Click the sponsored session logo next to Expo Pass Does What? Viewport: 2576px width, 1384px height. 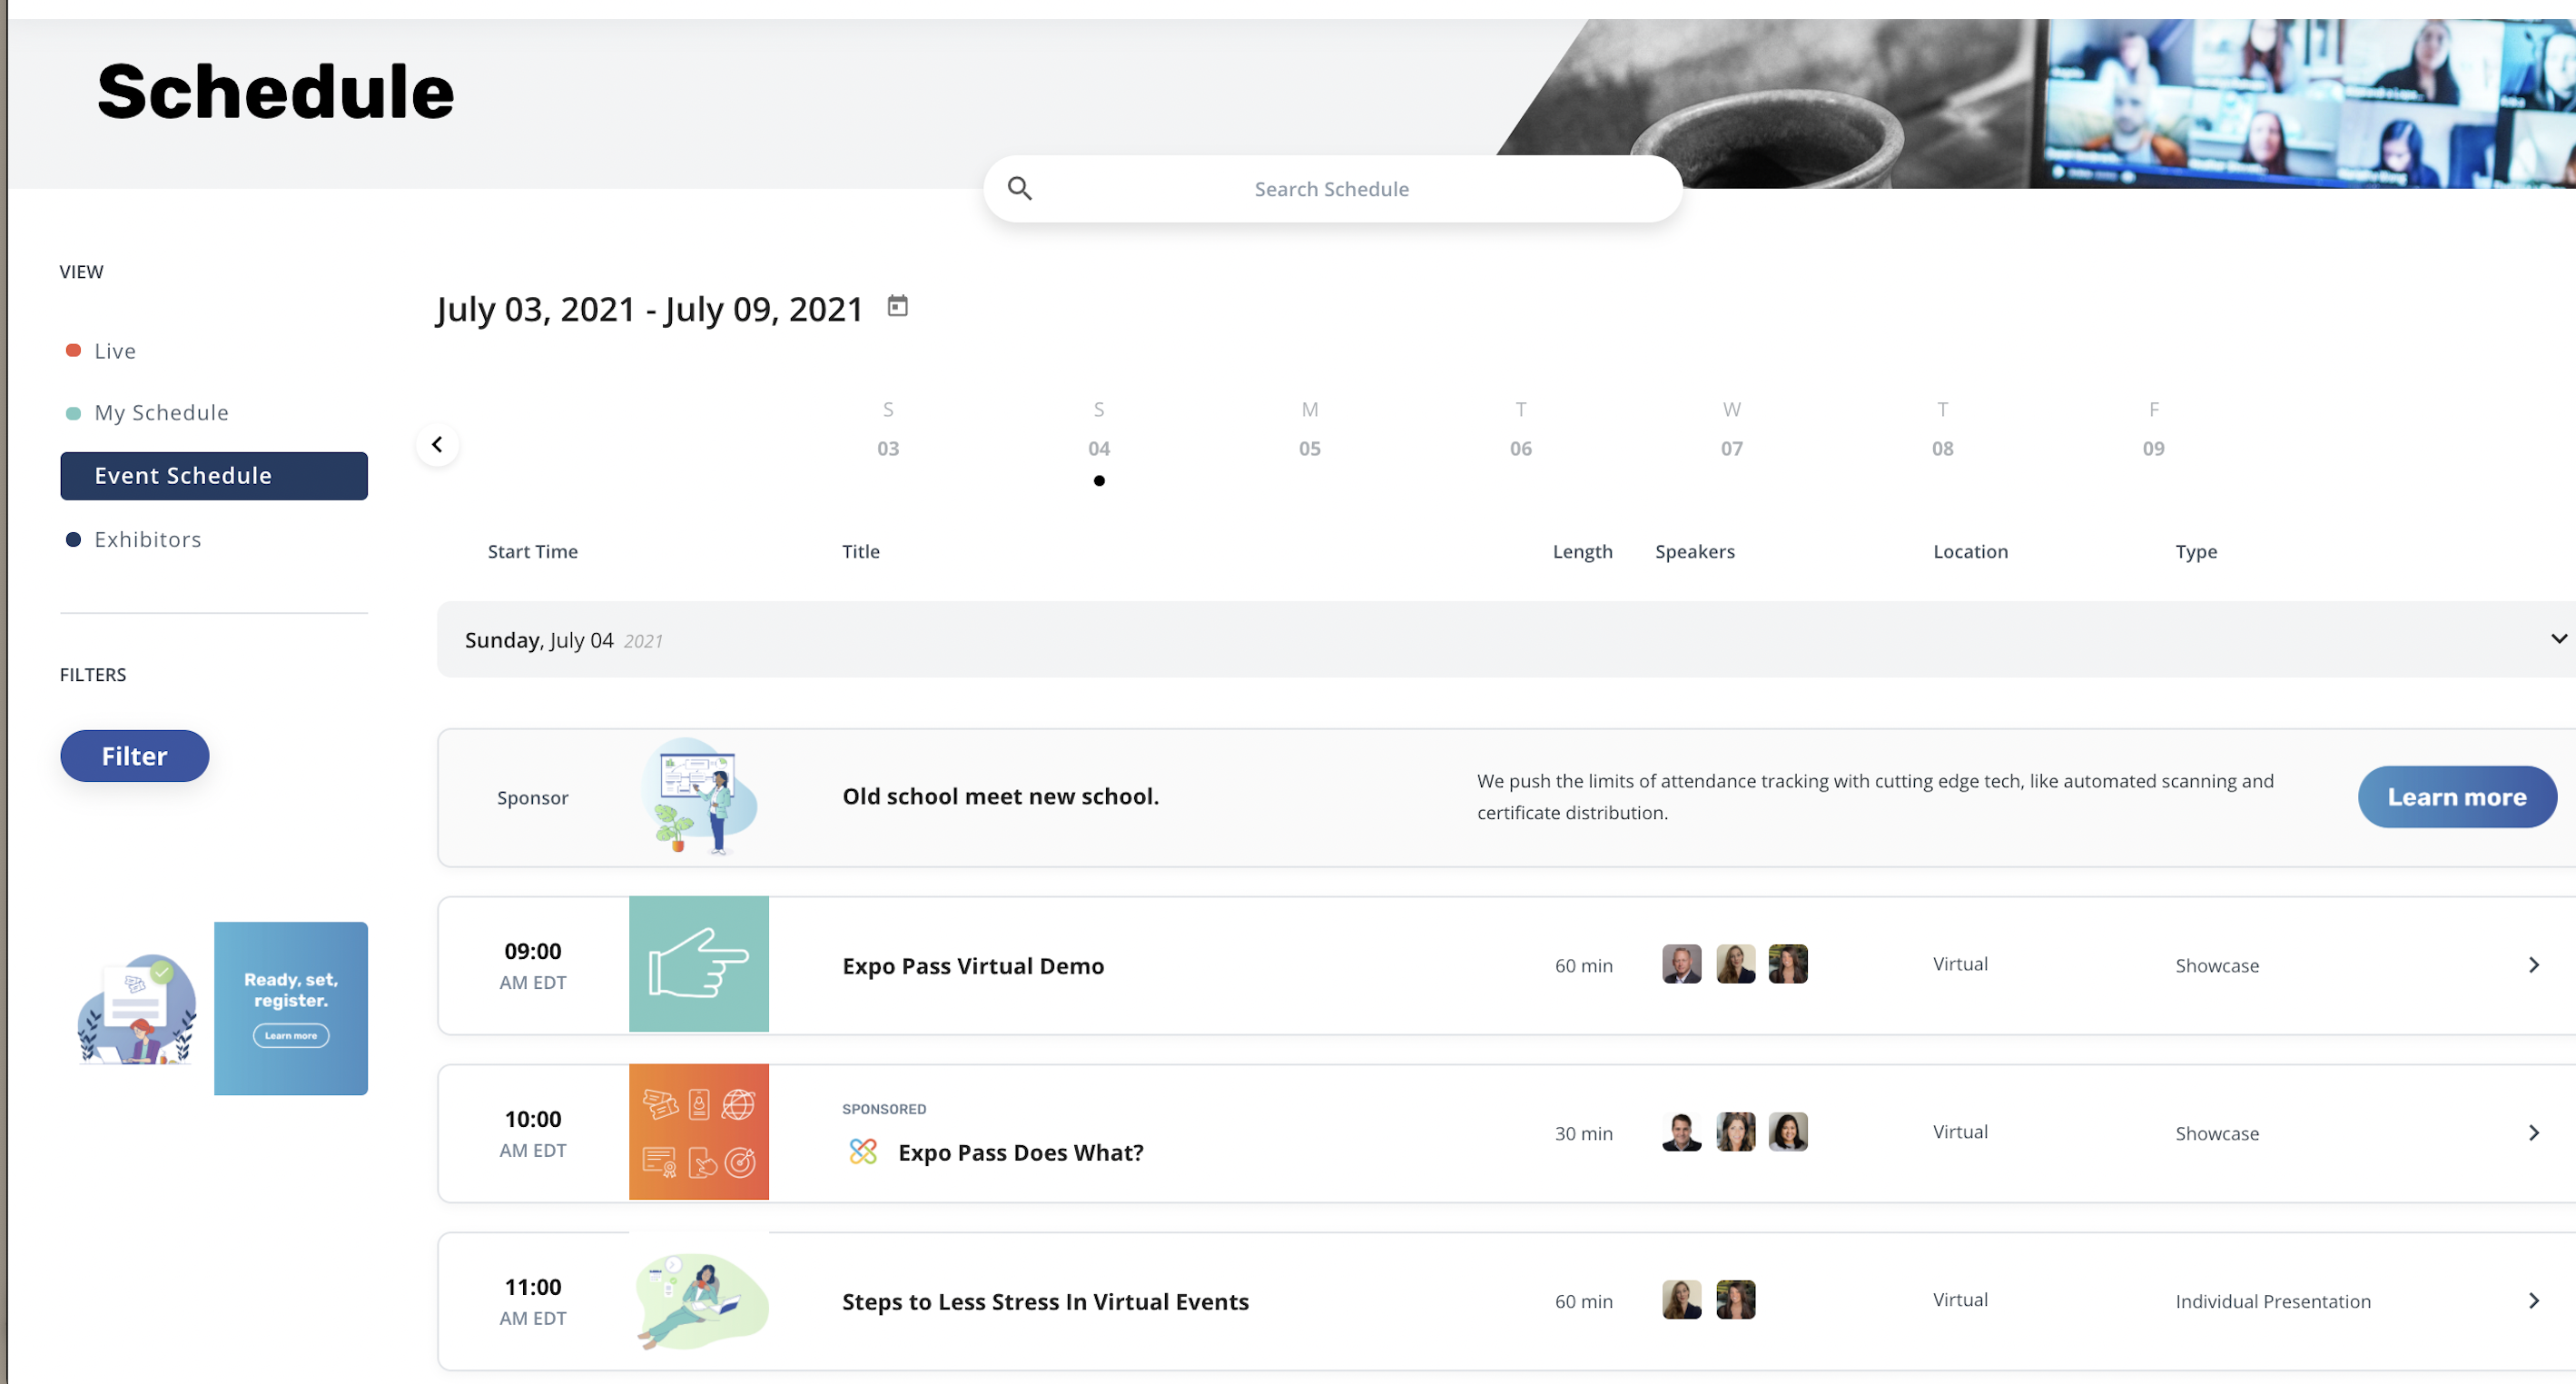[863, 1152]
